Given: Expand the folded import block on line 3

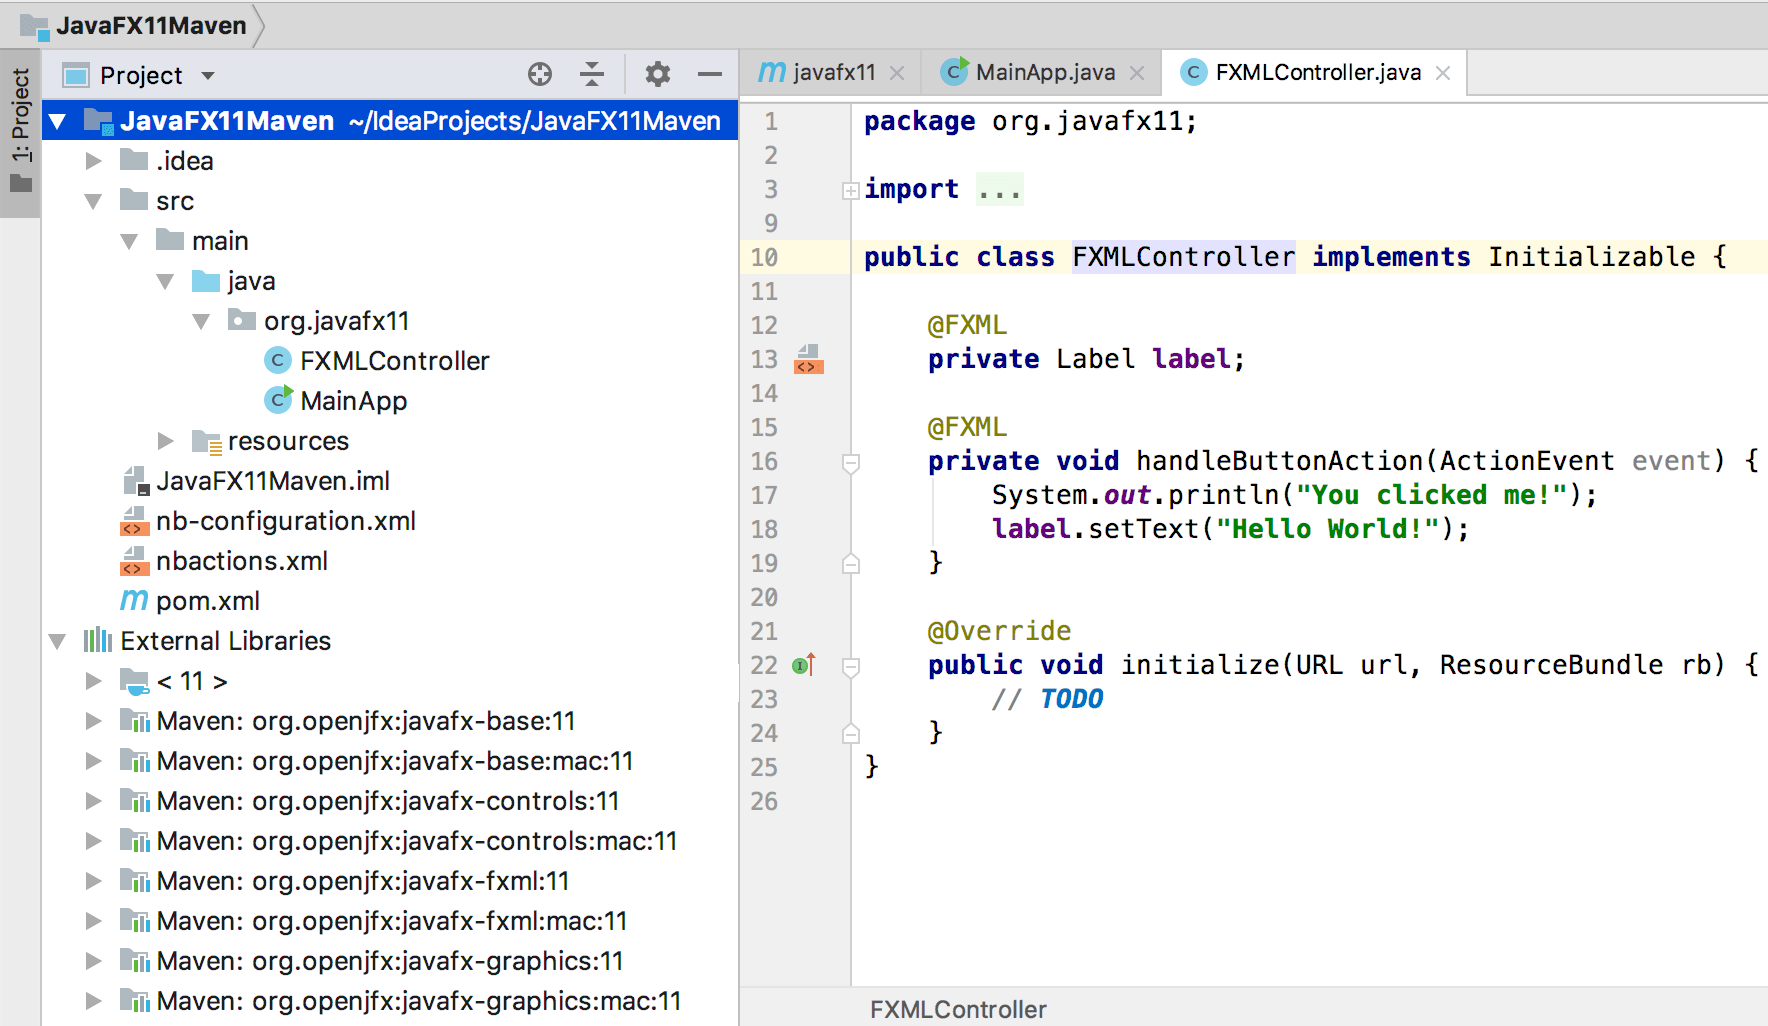Looking at the screenshot, I should (851, 190).
